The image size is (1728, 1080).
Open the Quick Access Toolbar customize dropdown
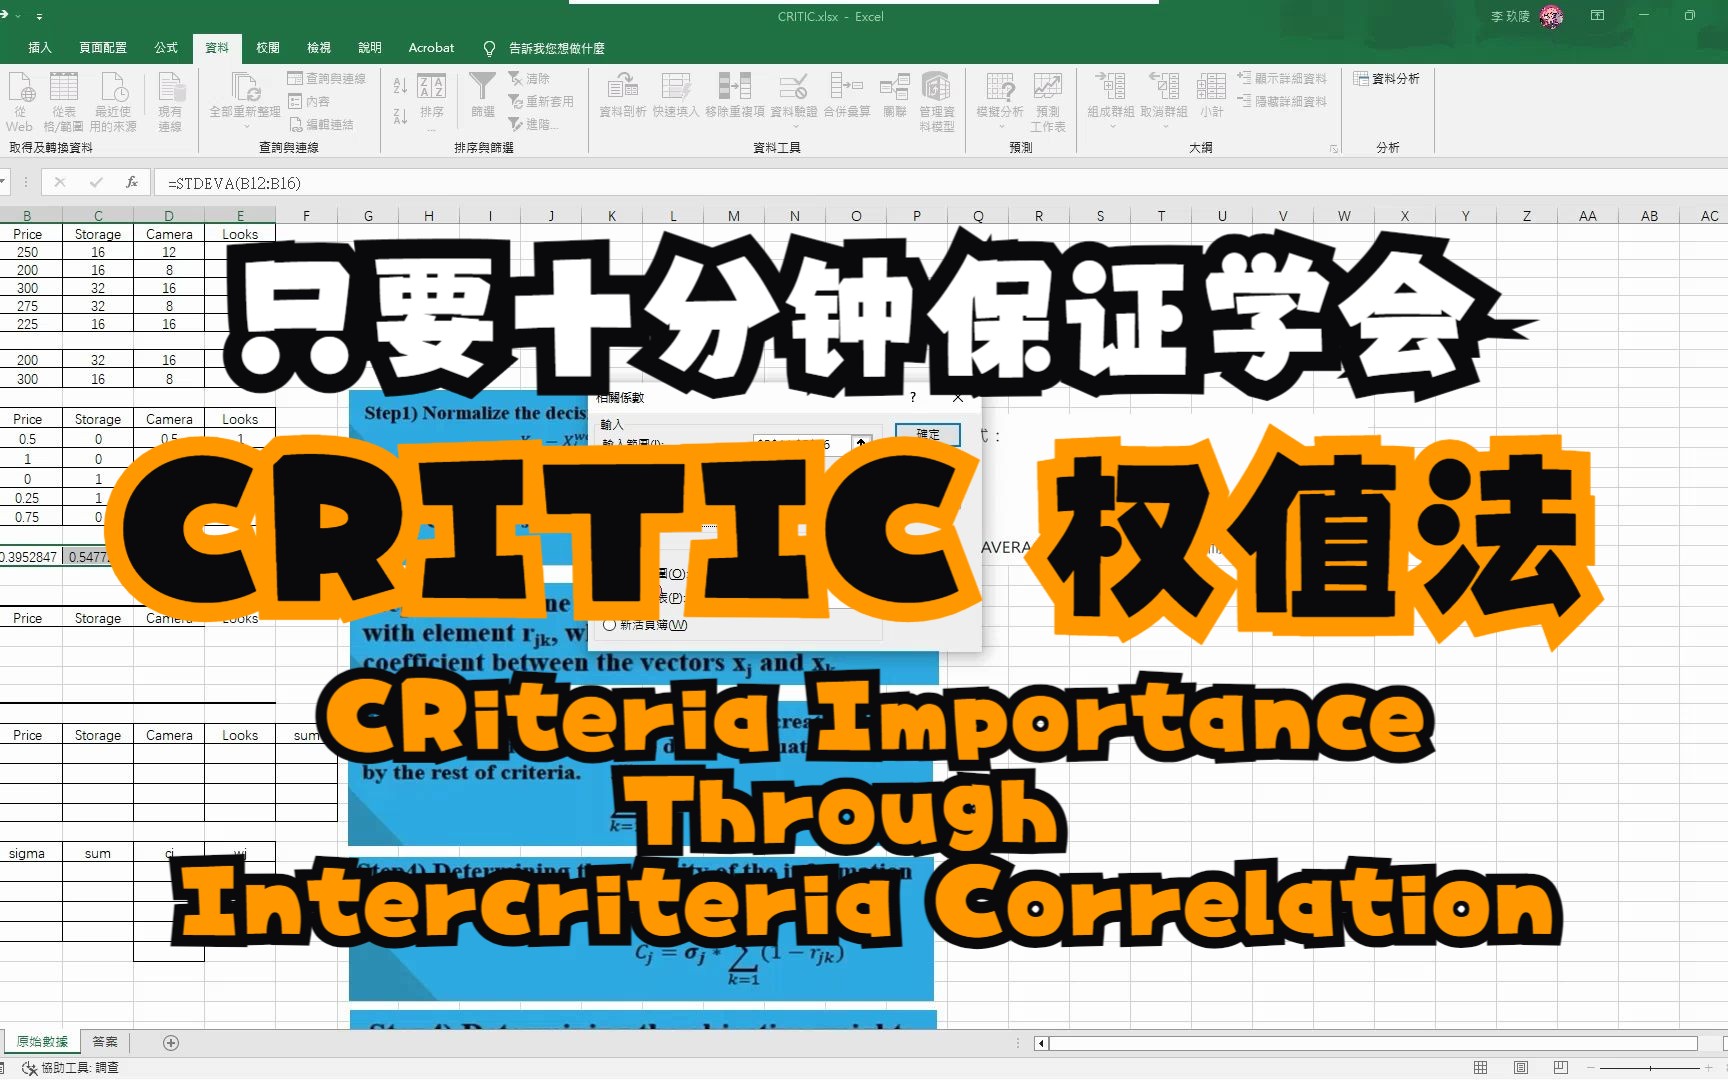tap(39, 16)
